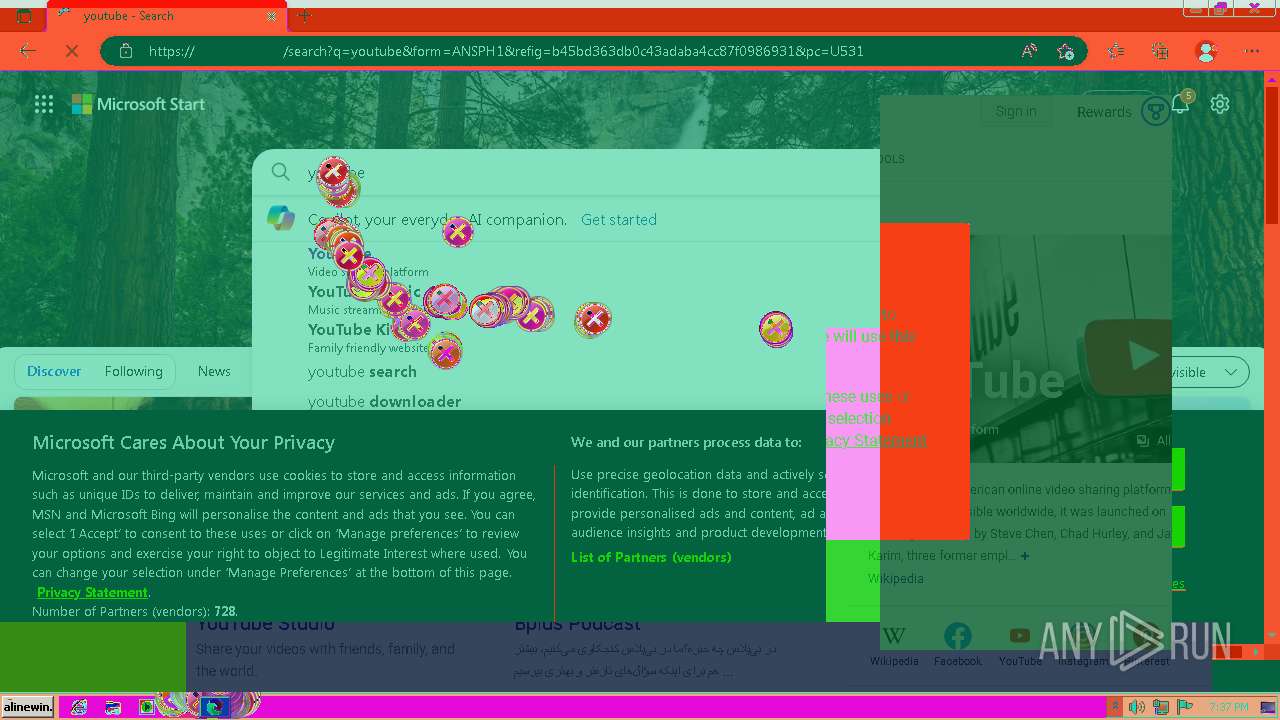Screen dimensions: 1280x720
Task: Open a new browser tab
Action: tap(305, 16)
